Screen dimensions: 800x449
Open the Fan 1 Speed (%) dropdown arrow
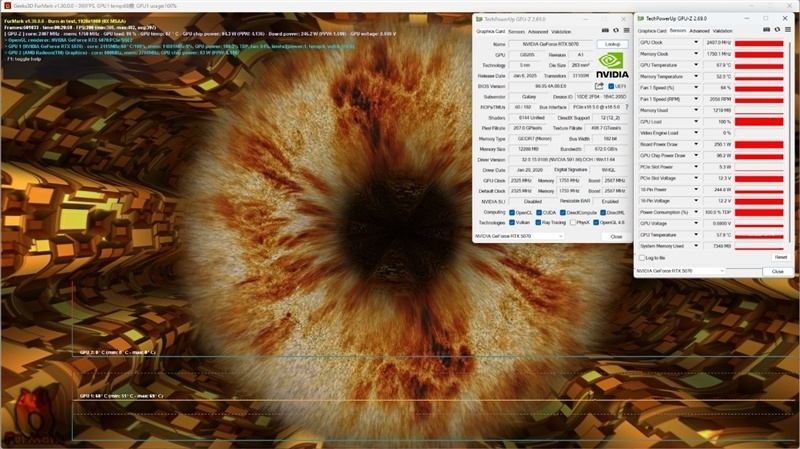[x=695, y=87]
